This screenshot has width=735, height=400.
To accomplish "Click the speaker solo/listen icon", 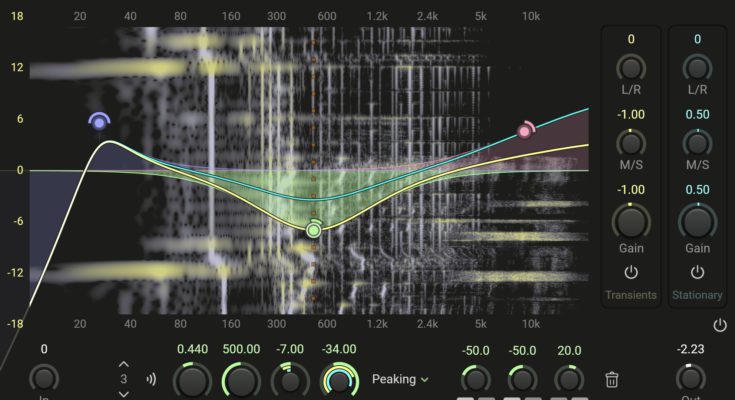I will click(152, 379).
